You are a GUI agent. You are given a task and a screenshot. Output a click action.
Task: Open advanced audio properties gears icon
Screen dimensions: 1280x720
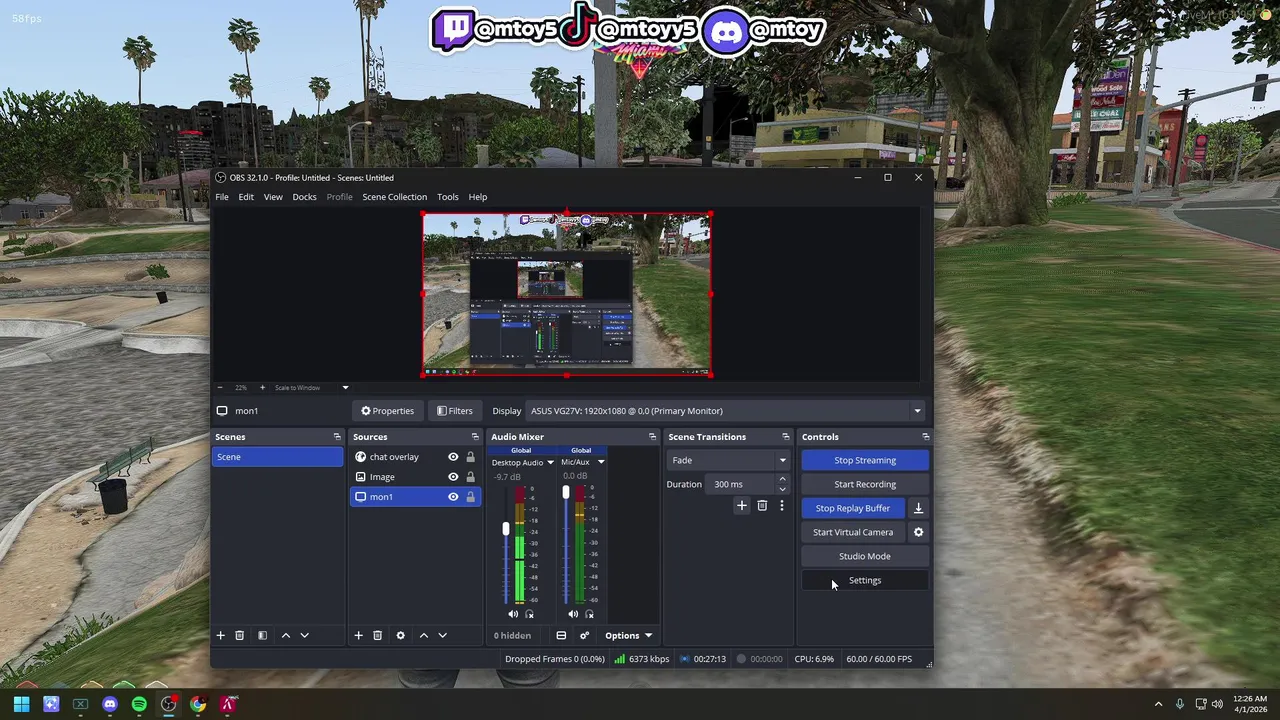[585, 635]
